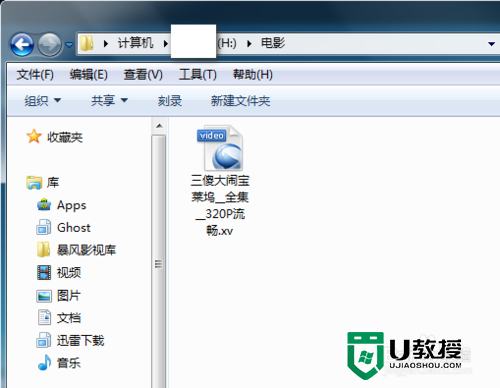This screenshot has height=388, width=500.
Task: Click the Back navigation arrow button
Action: [22, 44]
